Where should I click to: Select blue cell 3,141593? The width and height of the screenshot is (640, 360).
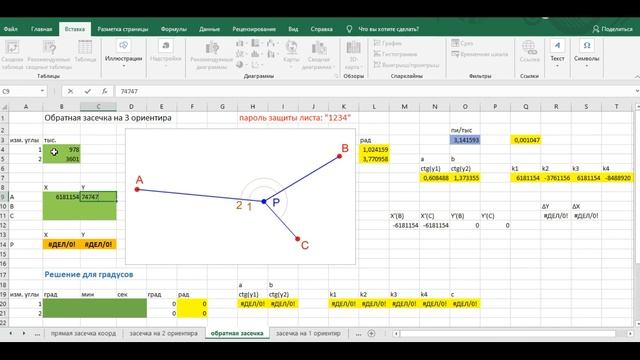point(465,140)
